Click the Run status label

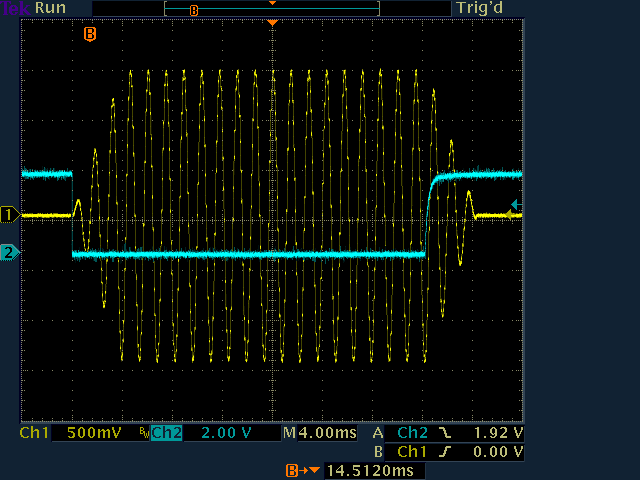click(x=50, y=8)
